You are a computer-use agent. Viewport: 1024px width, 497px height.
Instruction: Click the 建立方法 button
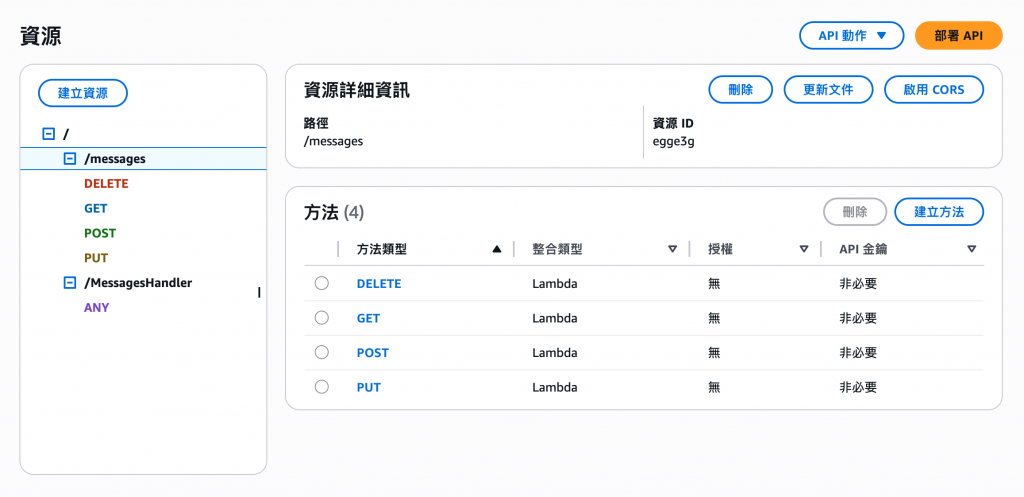click(939, 212)
